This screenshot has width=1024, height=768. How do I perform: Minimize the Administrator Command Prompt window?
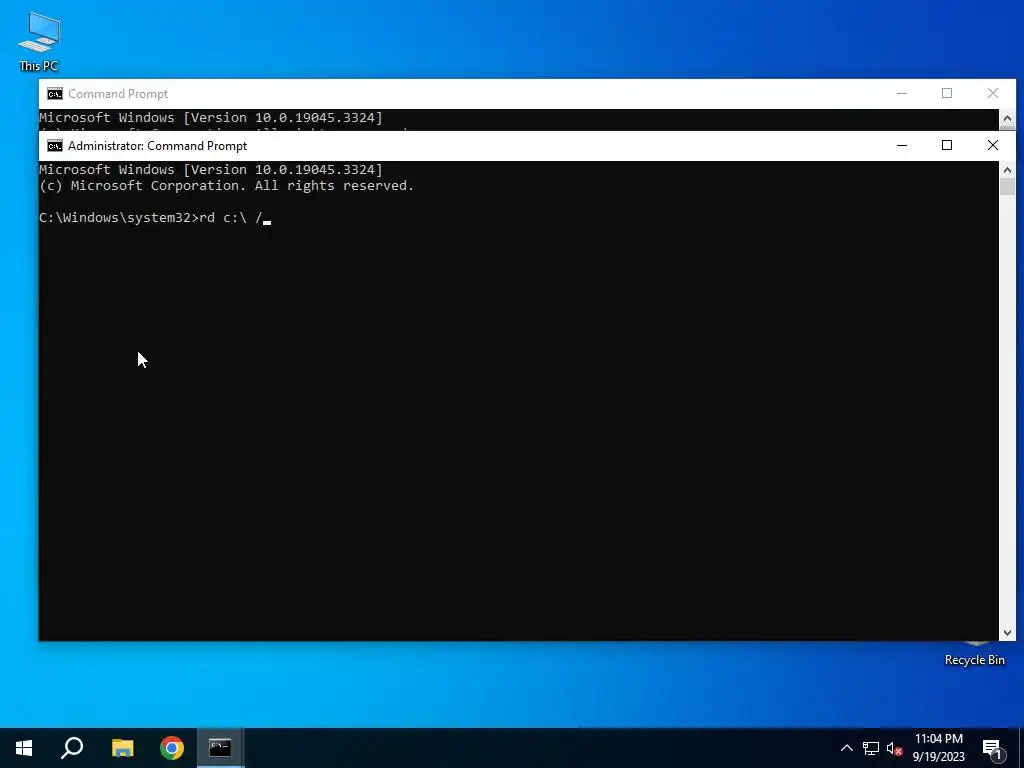tap(902, 146)
